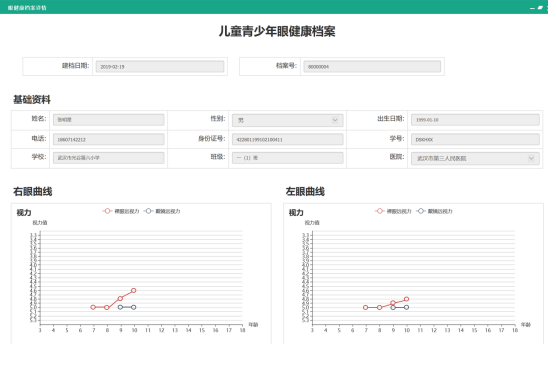Select right eye red point at age 8
Image resolution: width=557 pixels, height=367 pixels.
(107, 307)
